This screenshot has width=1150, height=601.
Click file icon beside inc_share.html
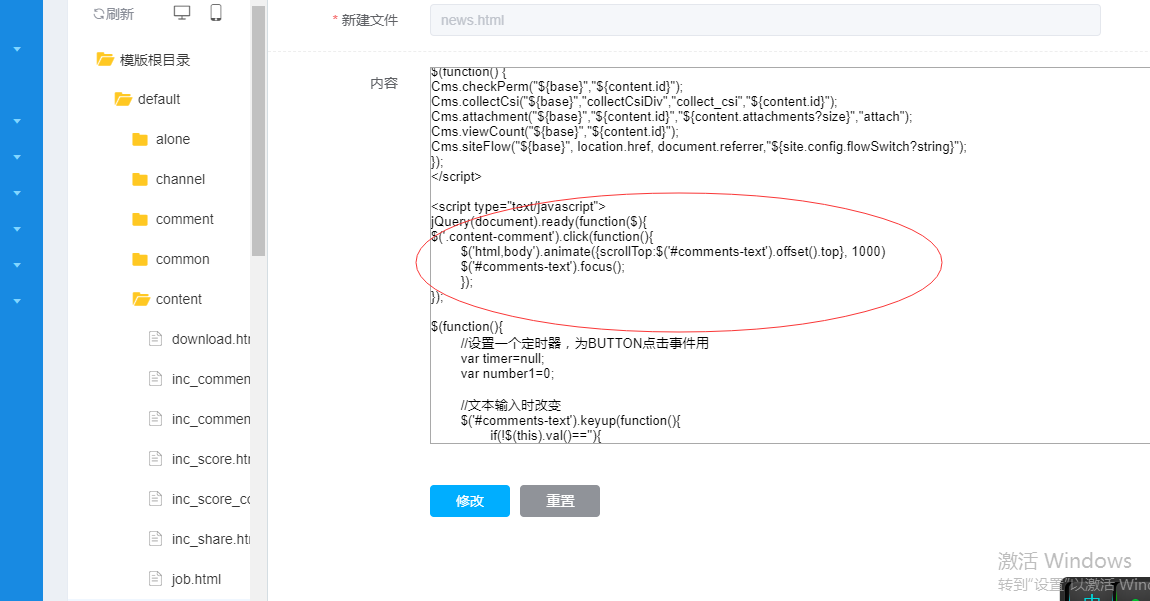pos(155,539)
